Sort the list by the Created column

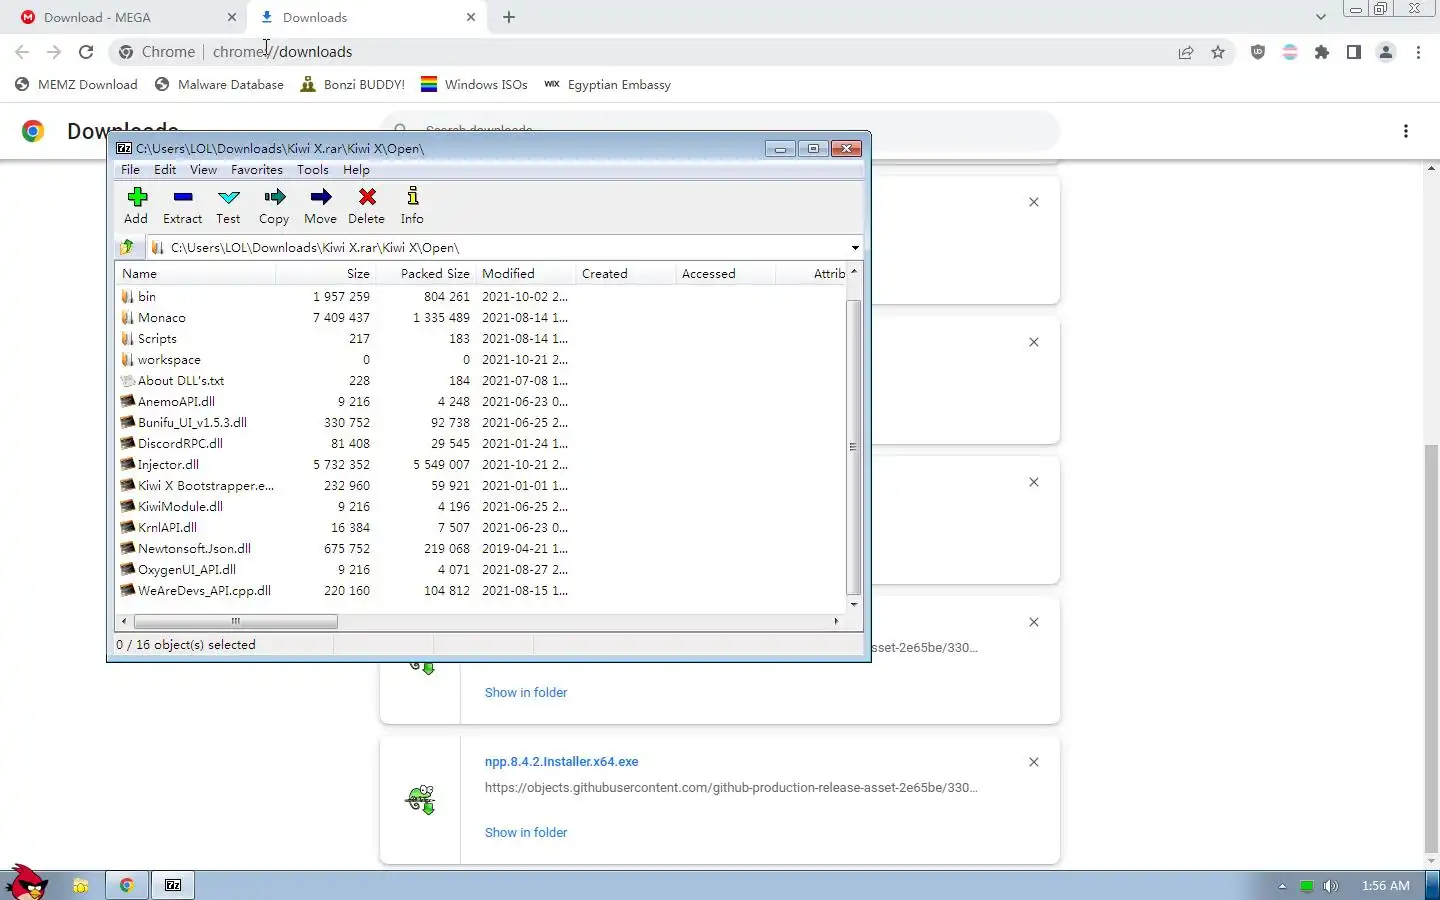626,273
